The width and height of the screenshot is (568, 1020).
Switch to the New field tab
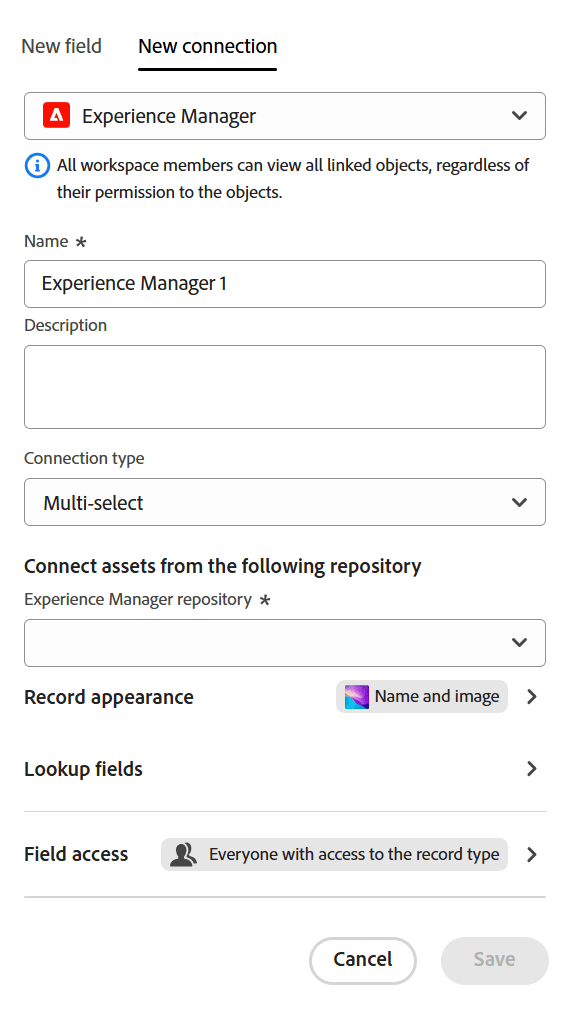point(61,46)
